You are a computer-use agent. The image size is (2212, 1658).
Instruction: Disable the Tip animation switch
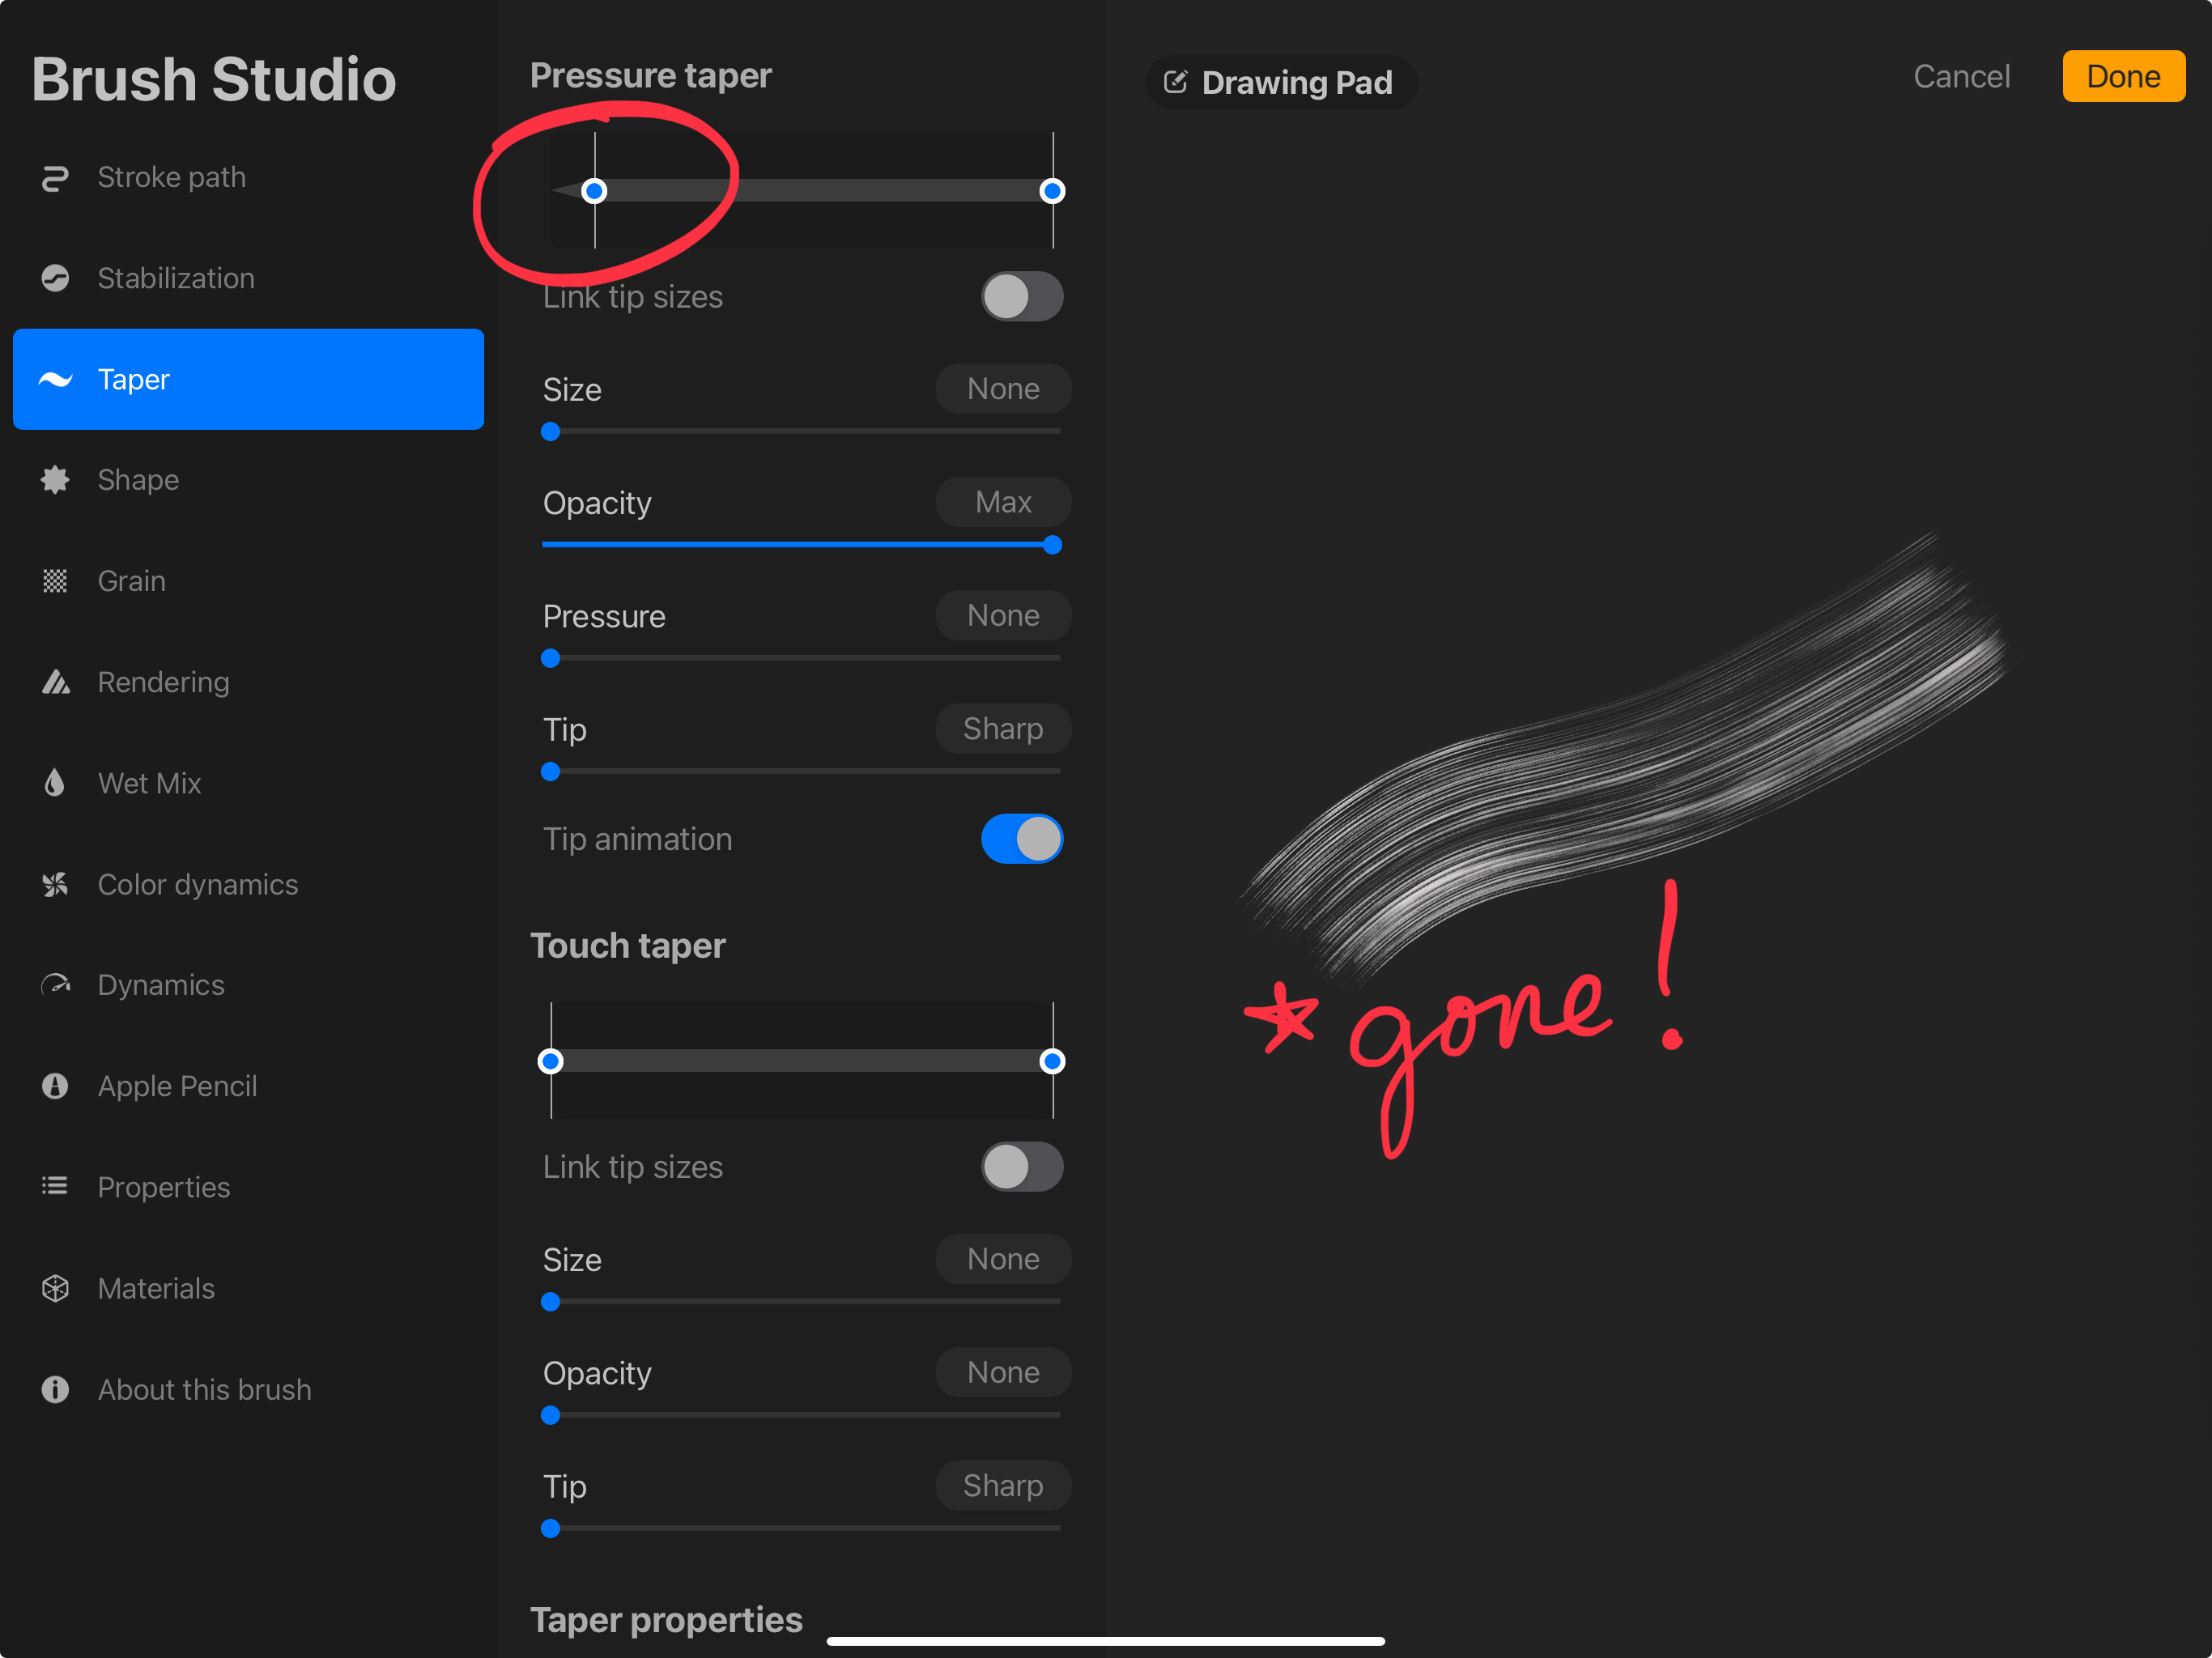[1021, 839]
